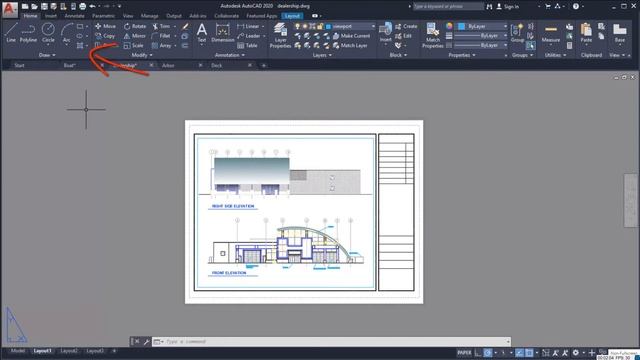Toggle group selection icon in Groups panel
The width and height of the screenshot is (640, 360).
click(530, 45)
